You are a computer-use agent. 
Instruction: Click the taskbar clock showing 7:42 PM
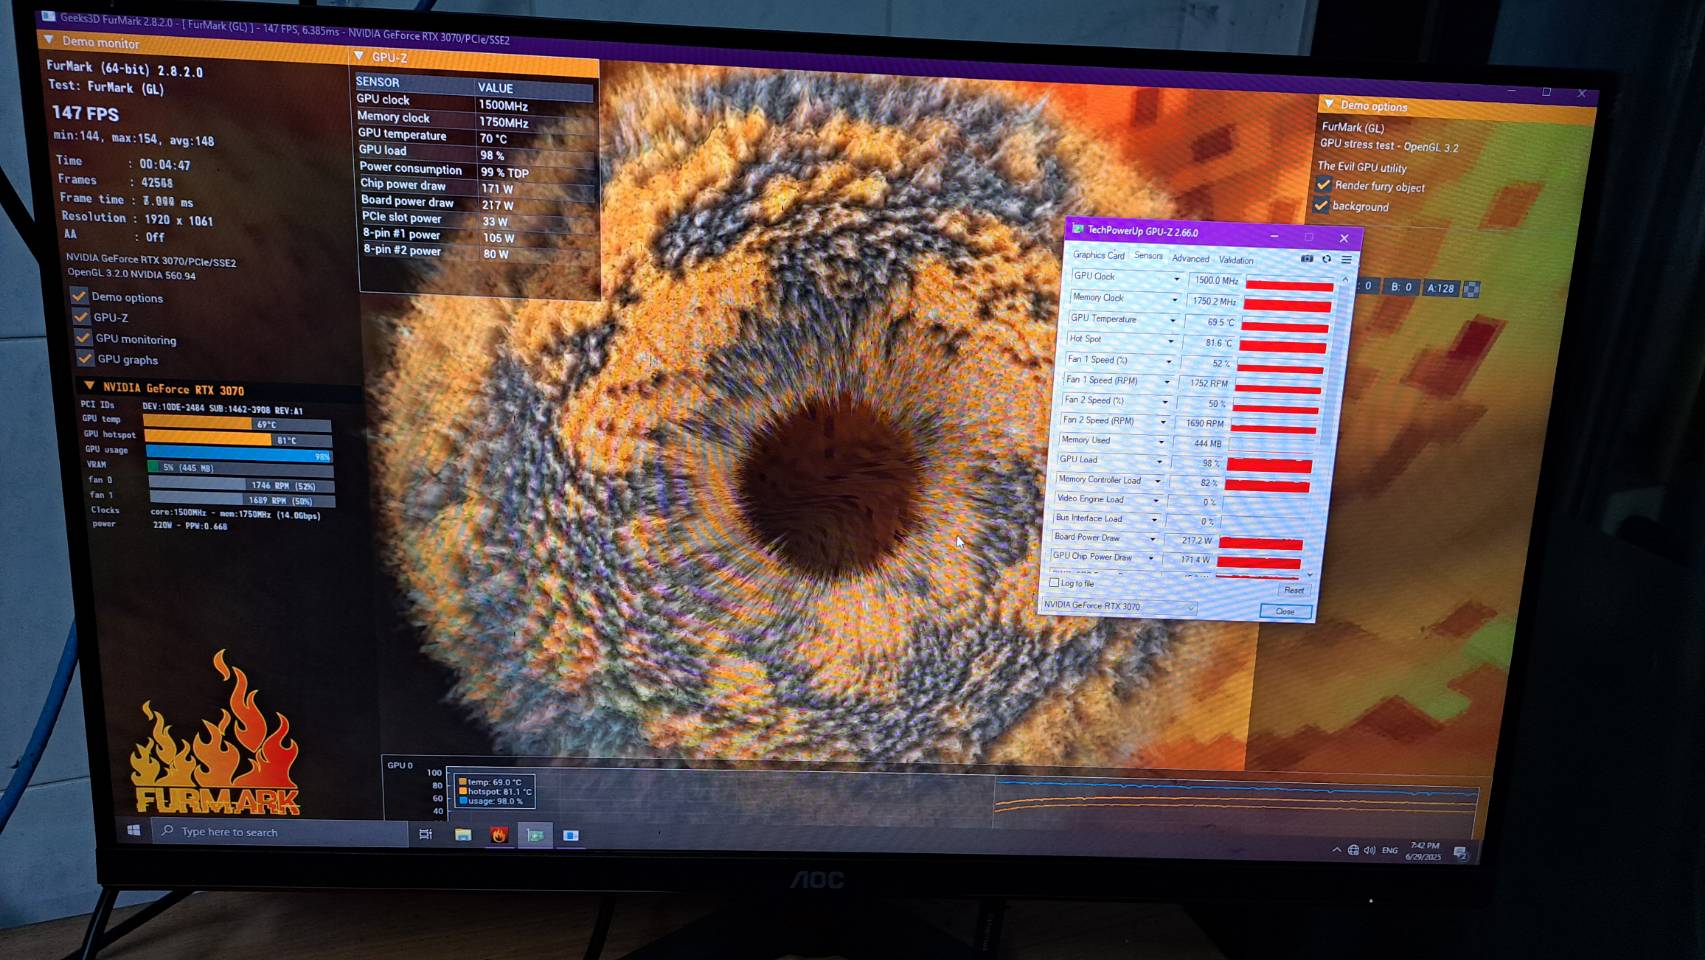[1424, 851]
